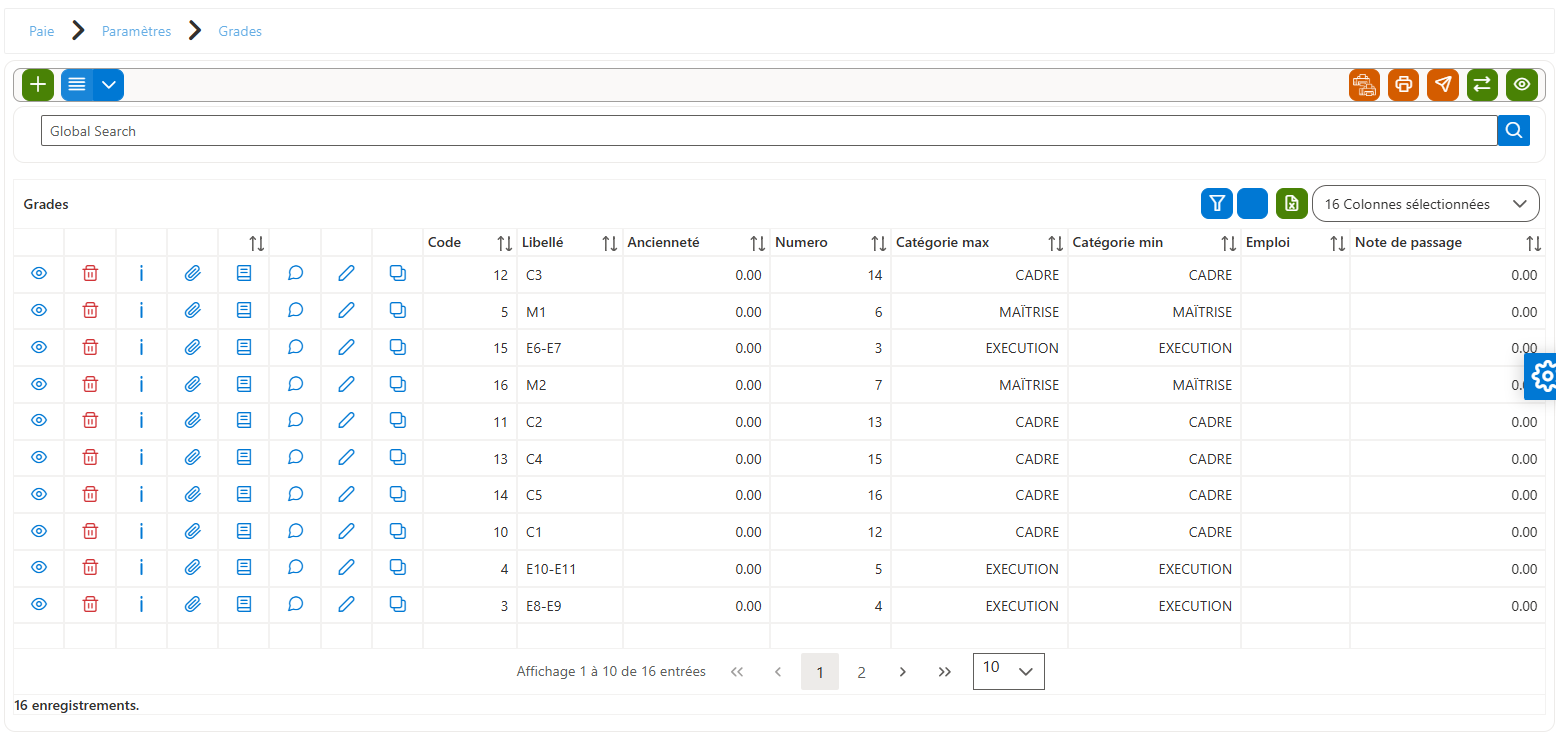Click the blue list view button
Screen dimensions: 1556x733
77,85
